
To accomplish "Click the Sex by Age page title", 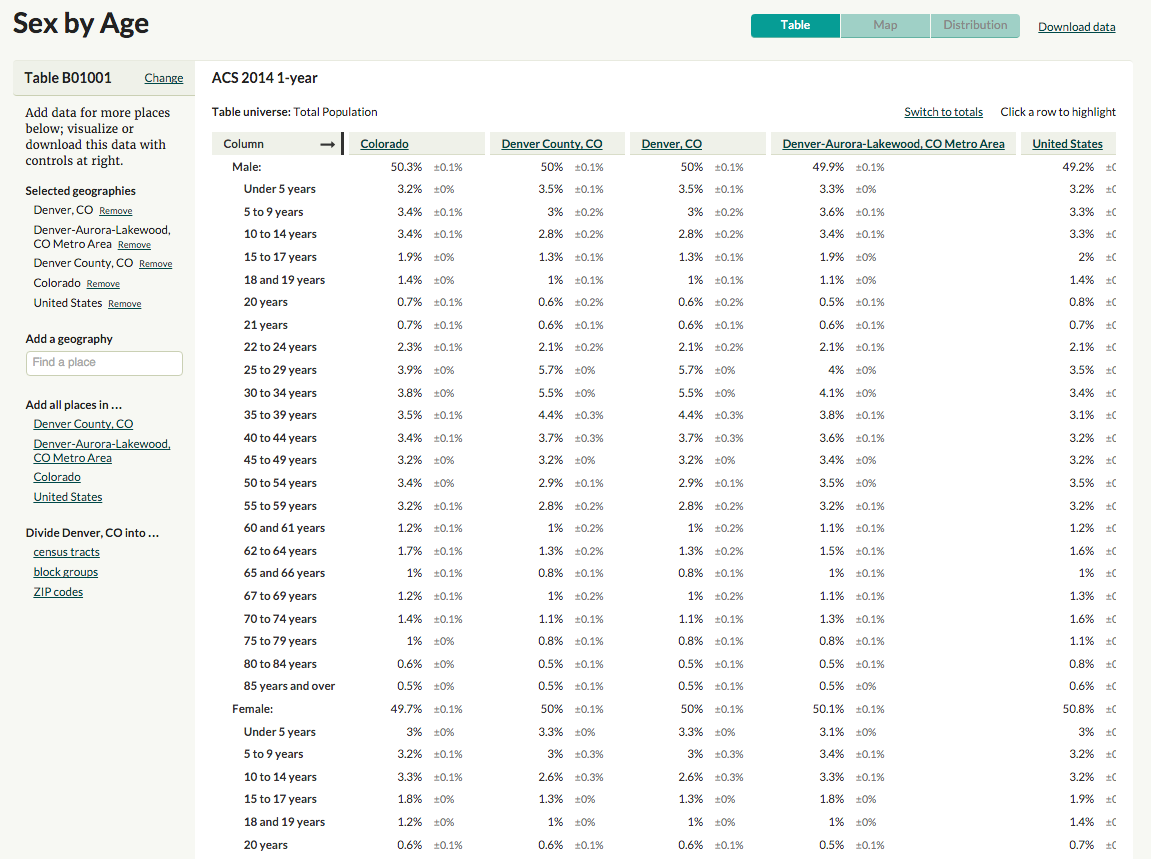I will click(81, 24).
